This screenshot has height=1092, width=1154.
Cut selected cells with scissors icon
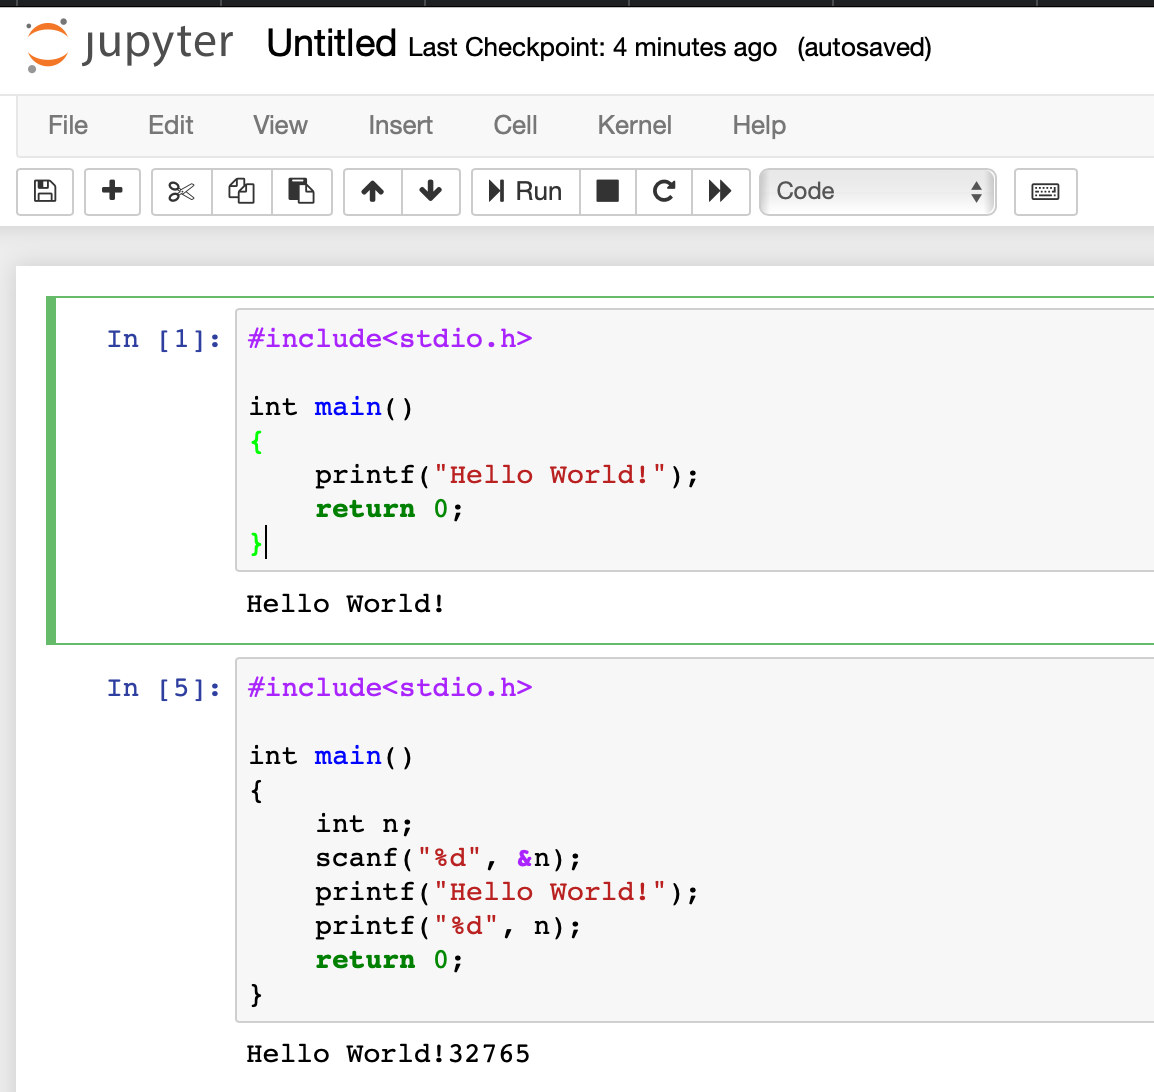coord(181,191)
